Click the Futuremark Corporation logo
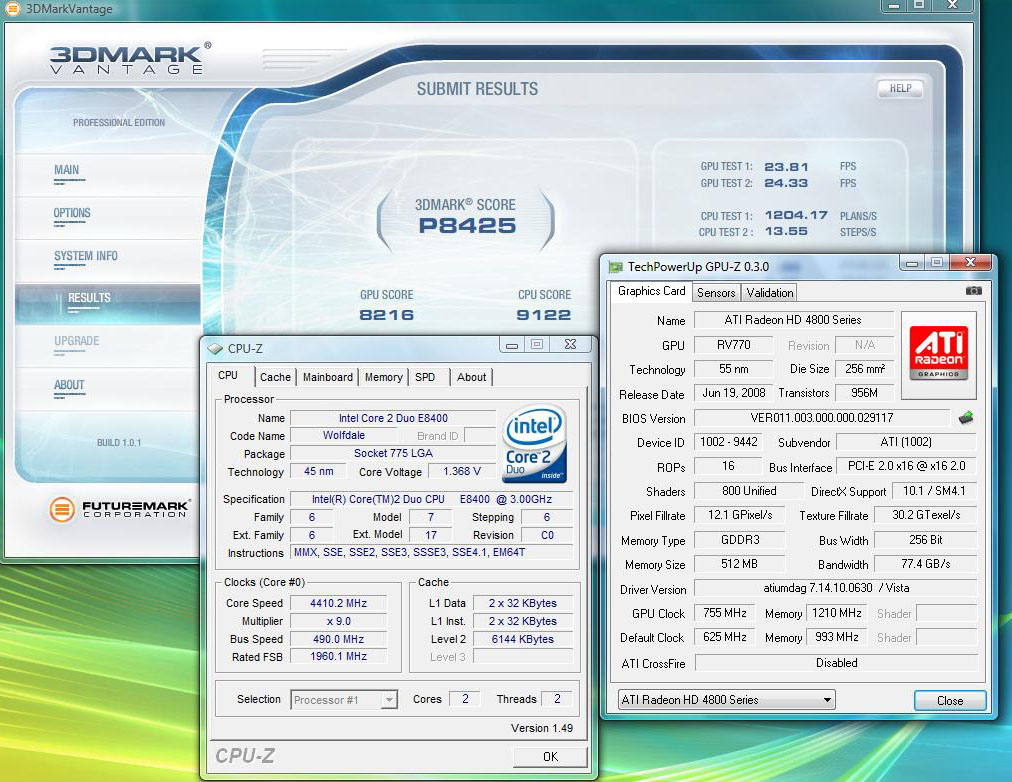Screen dimensions: 1012x782 pyautogui.click(x=119, y=509)
